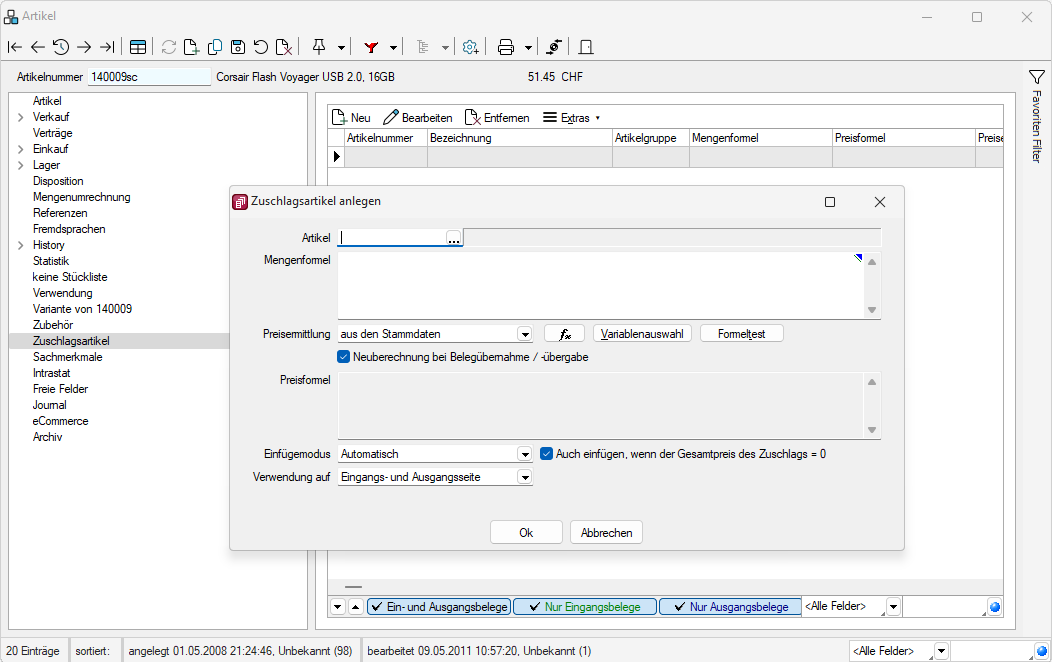Viewport: 1052px width, 662px height.
Task: Open the Verwendung auf dropdown
Action: (x=525, y=477)
